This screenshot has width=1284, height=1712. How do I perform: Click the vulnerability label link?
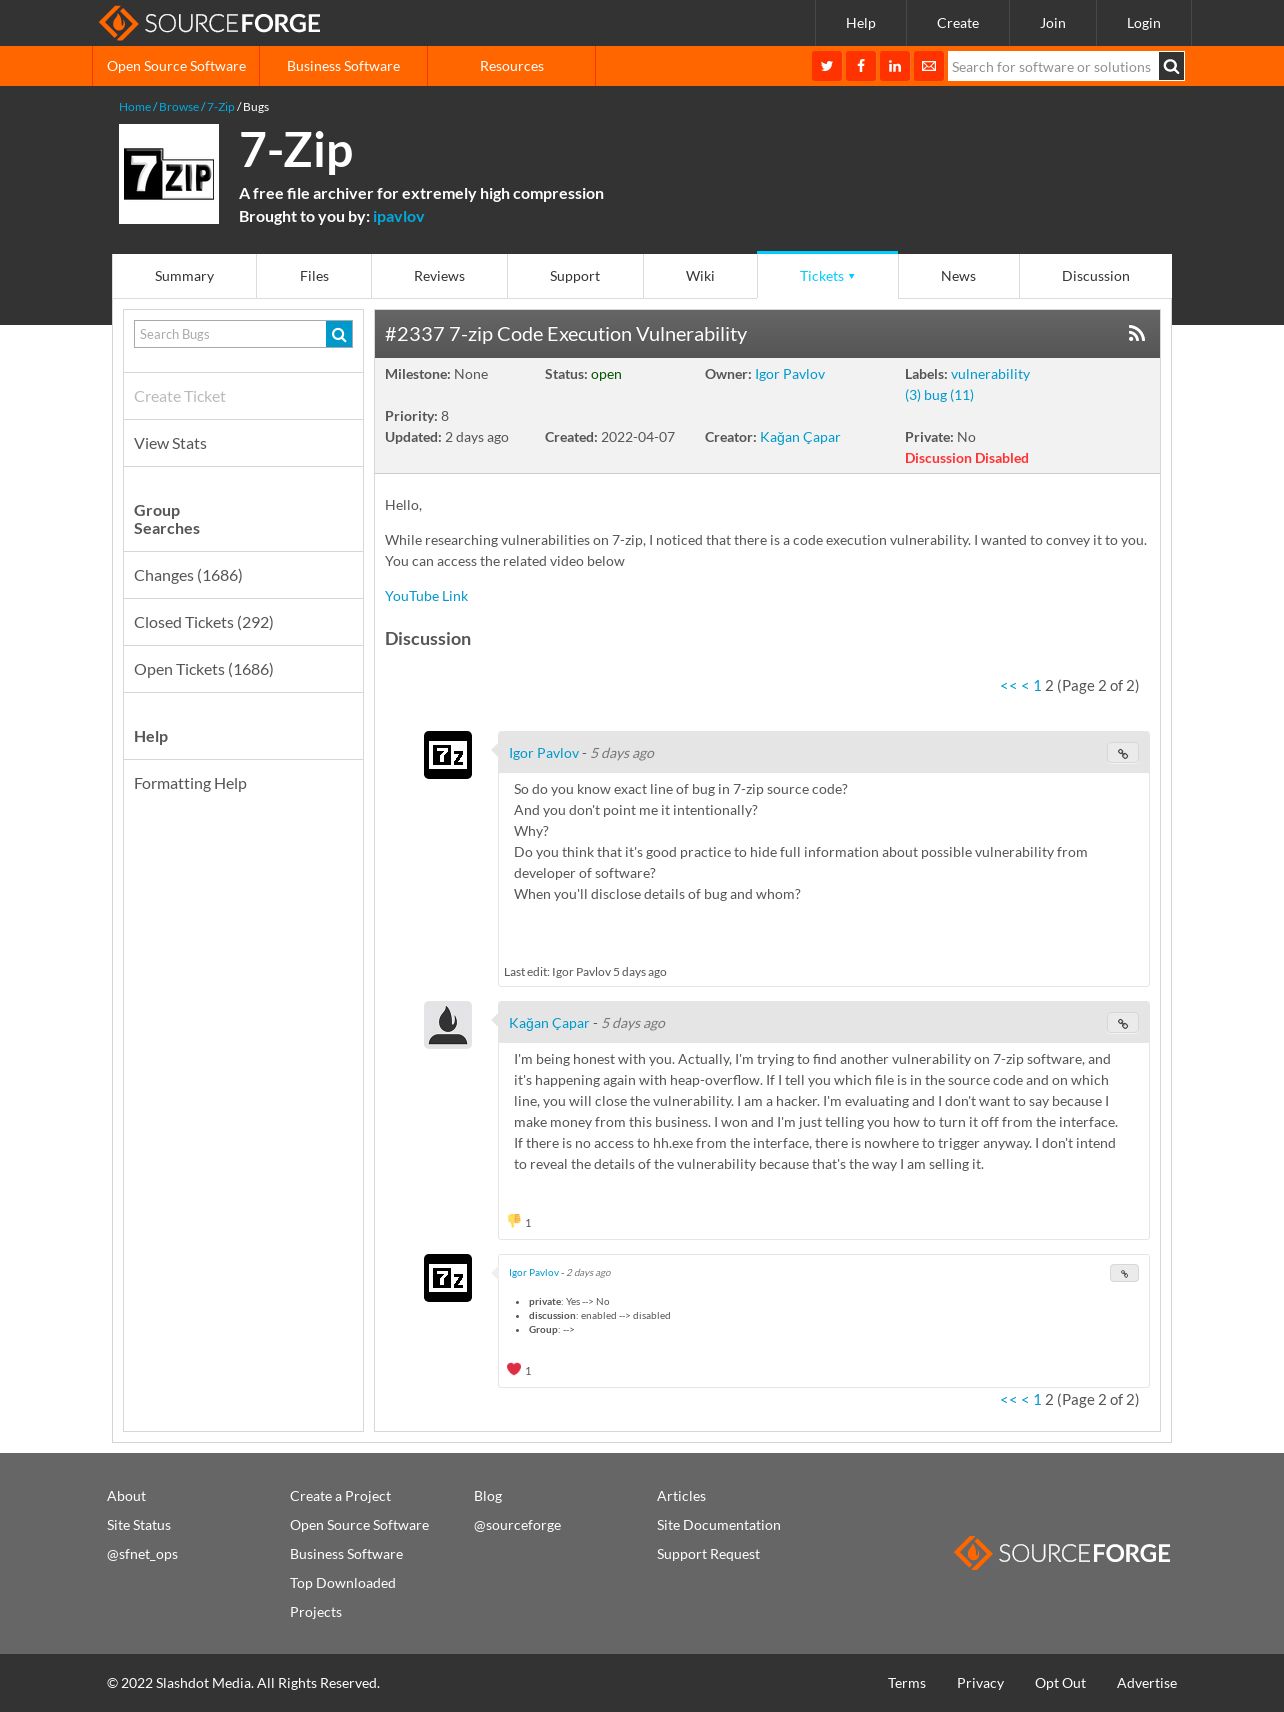990,374
